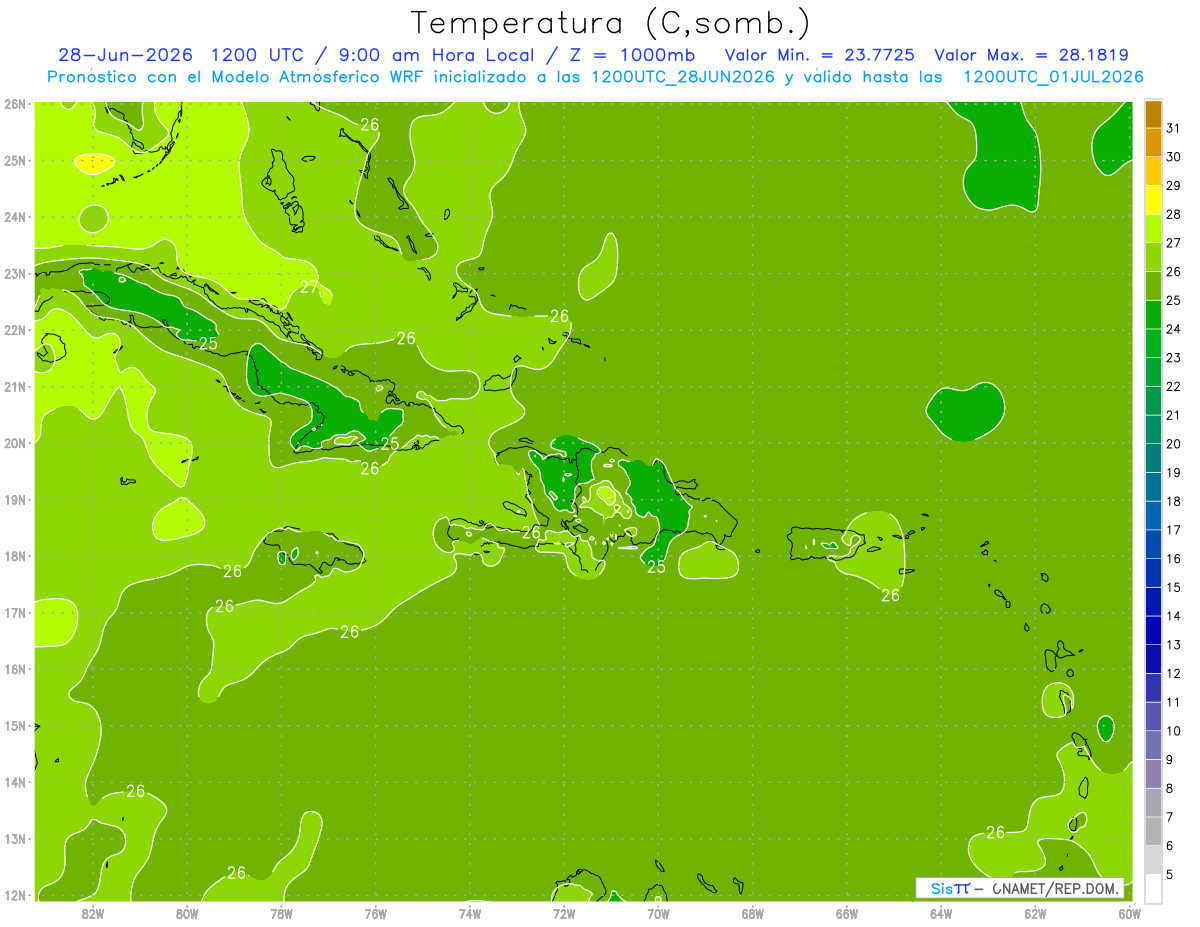Click the longitude axis label "72W"
Screen dimensions: 1200x927
tap(564, 913)
